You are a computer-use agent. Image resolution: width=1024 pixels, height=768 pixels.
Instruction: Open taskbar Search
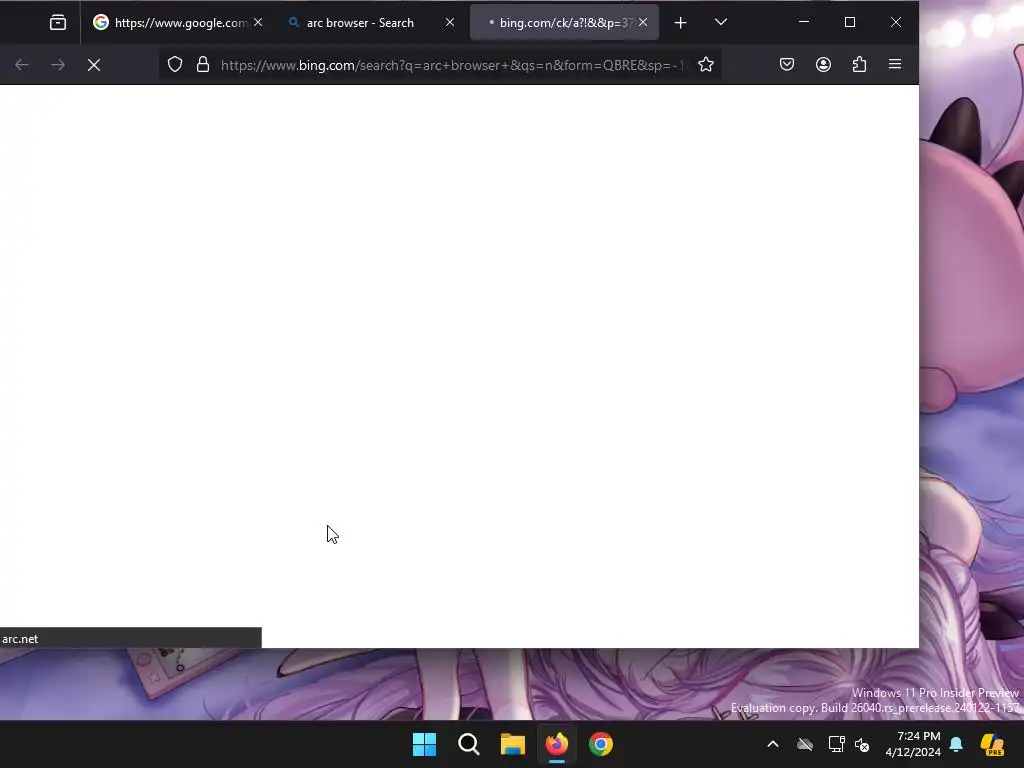point(469,744)
